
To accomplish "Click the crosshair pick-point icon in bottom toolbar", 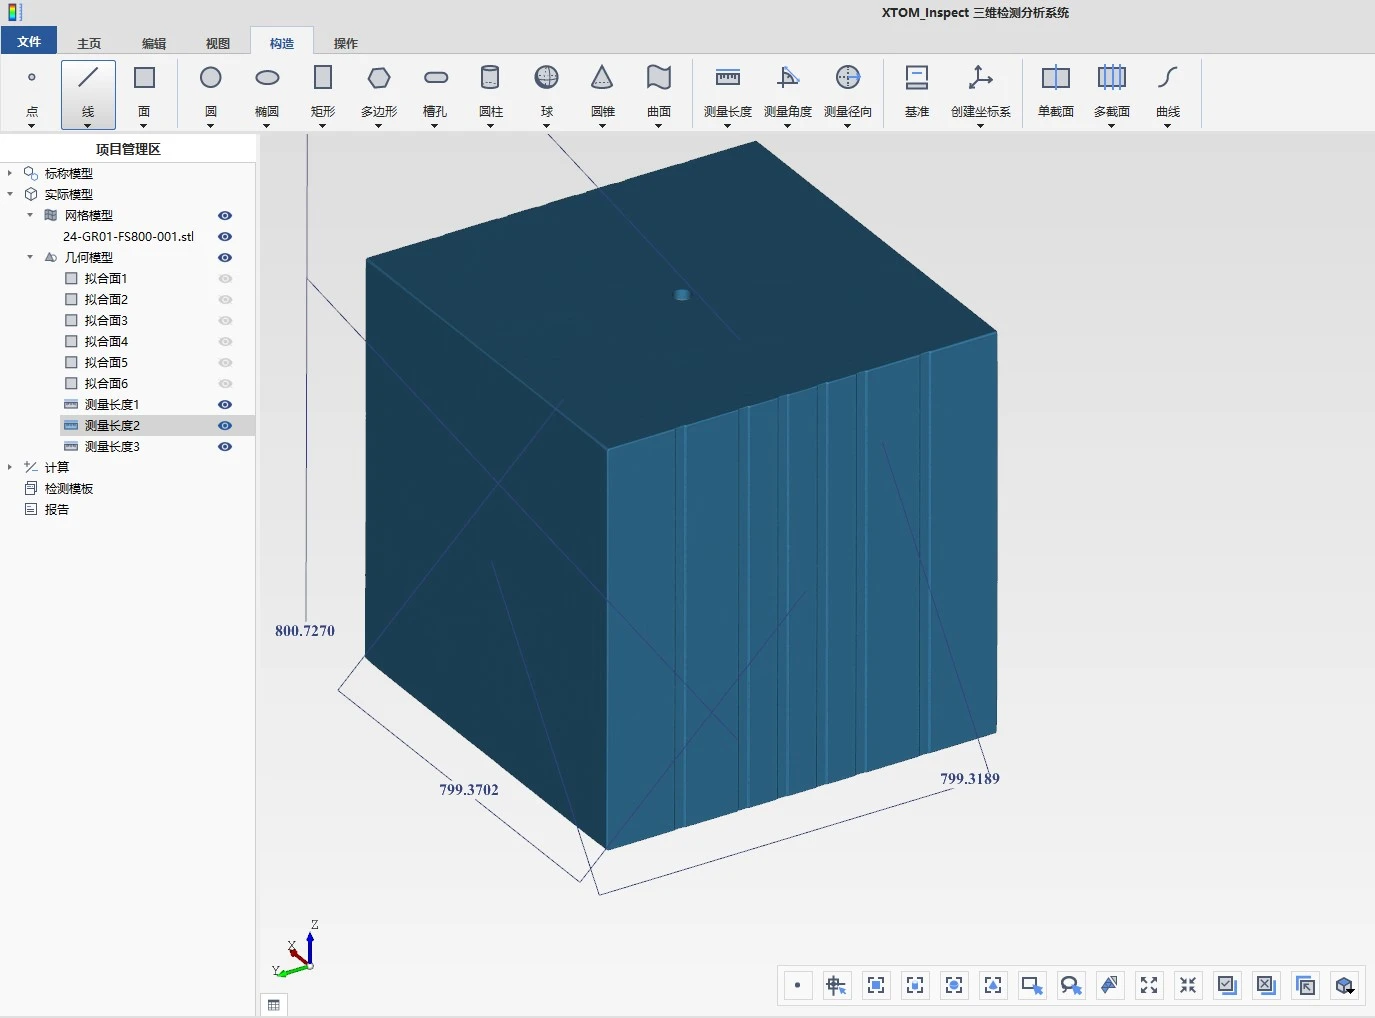I will coord(836,985).
